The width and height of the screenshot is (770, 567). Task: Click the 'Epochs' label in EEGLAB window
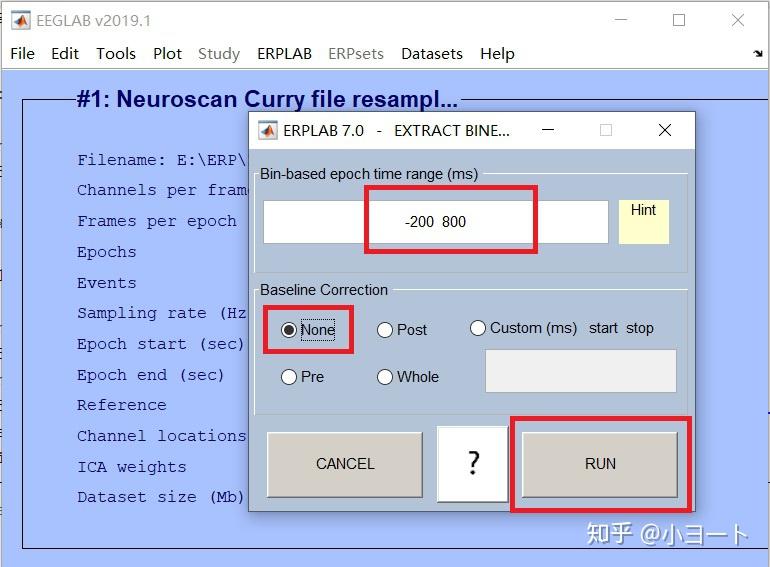pyautogui.click(x=107, y=252)
